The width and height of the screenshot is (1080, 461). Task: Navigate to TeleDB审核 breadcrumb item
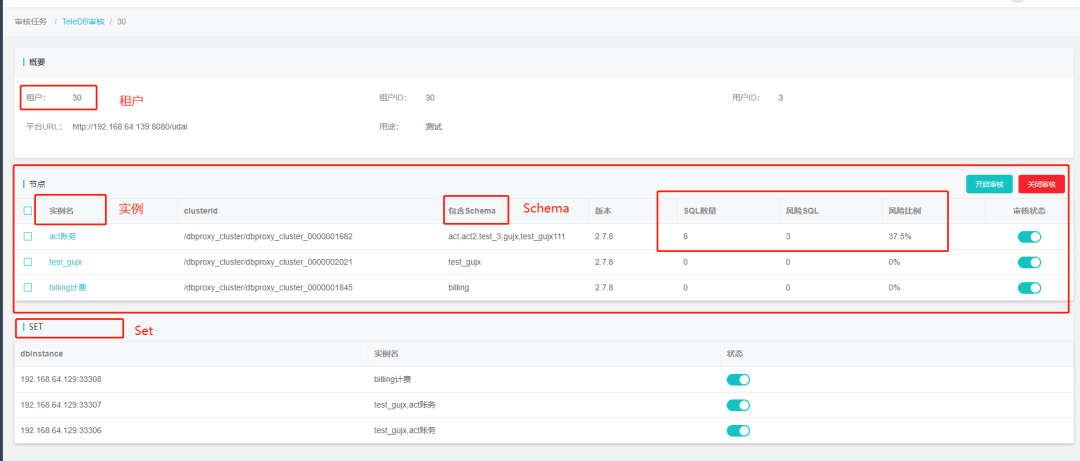click(83, 21)
